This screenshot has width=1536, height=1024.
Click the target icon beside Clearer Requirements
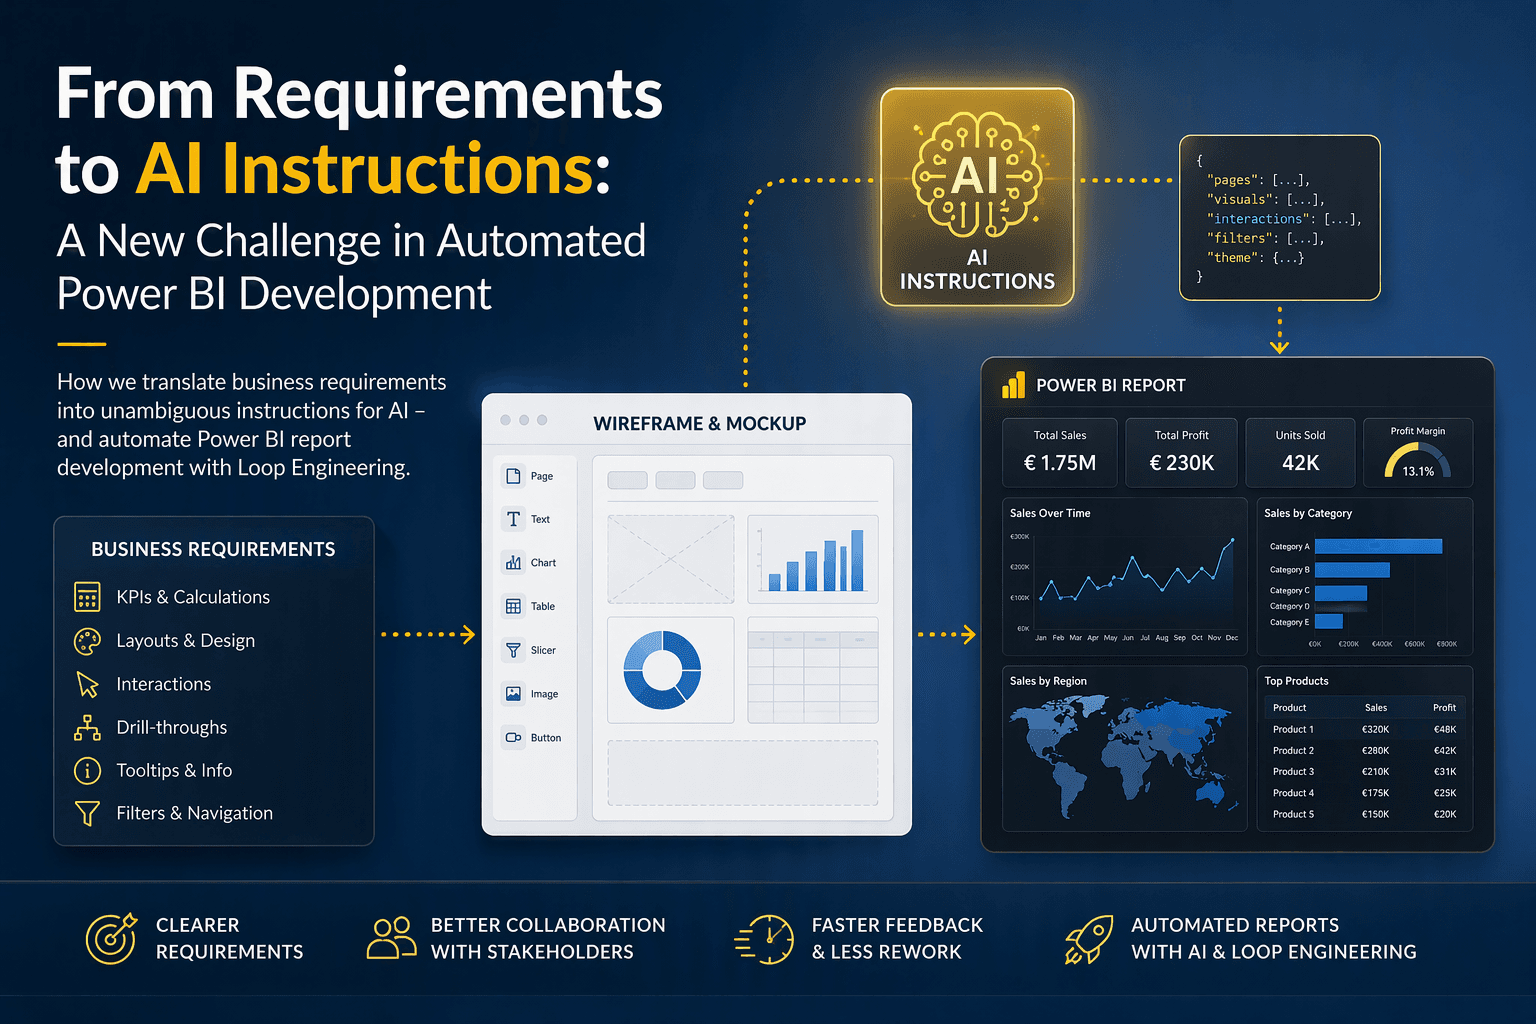click(111, 938)
